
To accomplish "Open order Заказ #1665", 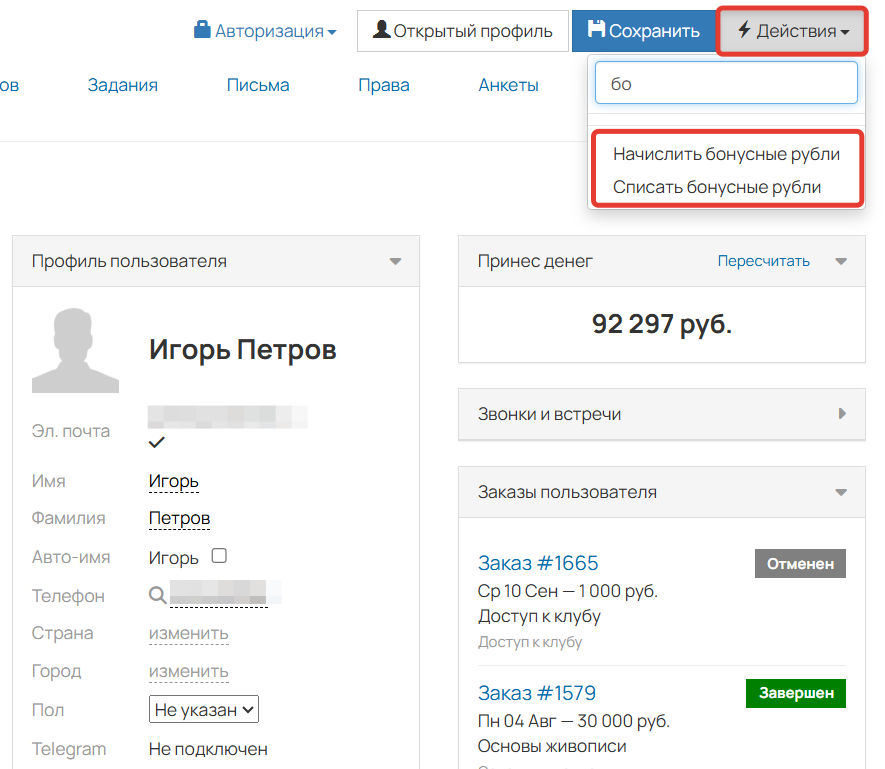I will tap(537, 562).
